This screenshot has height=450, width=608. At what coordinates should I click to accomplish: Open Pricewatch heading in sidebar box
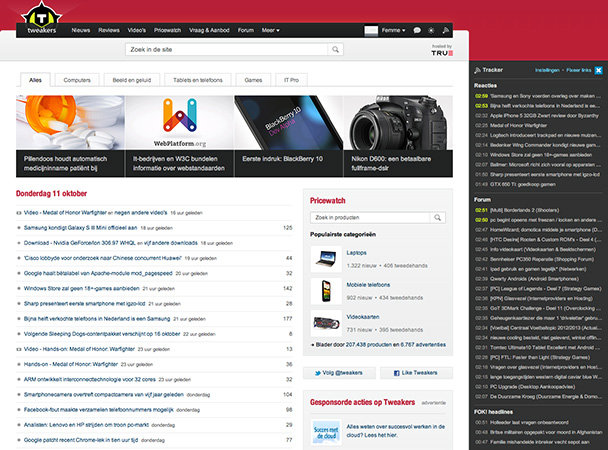(x=327, y=200)
